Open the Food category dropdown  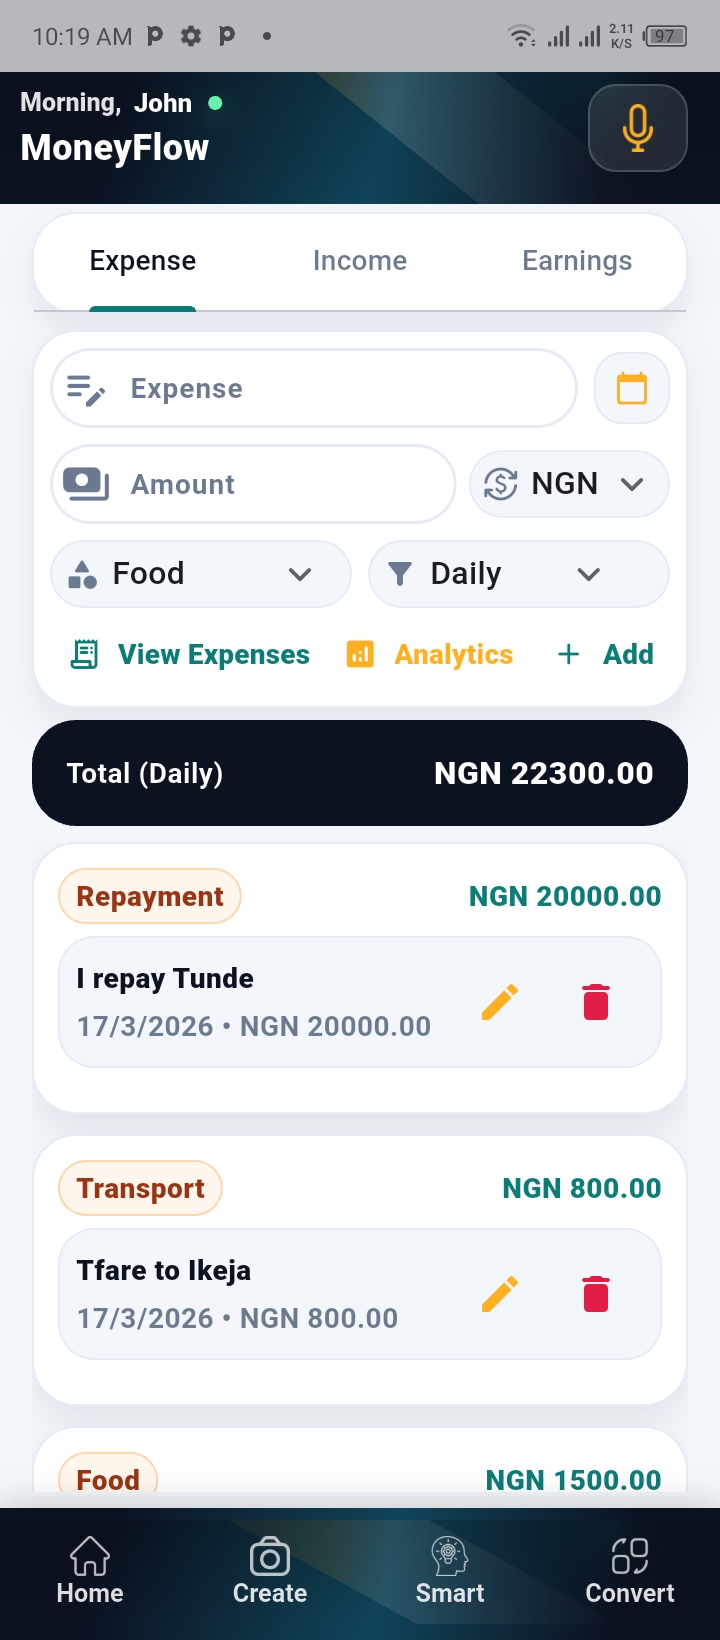pos(201,574)
